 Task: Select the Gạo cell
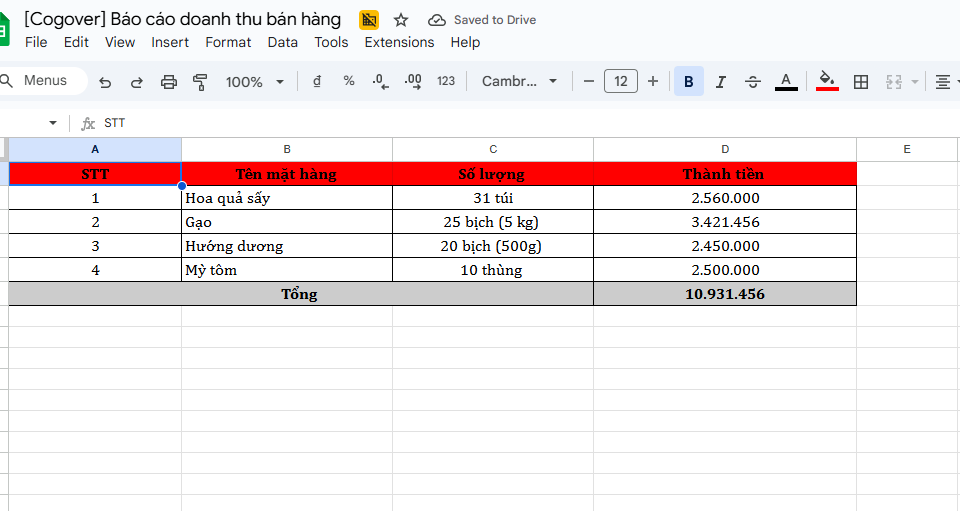(x=287, y=222)
